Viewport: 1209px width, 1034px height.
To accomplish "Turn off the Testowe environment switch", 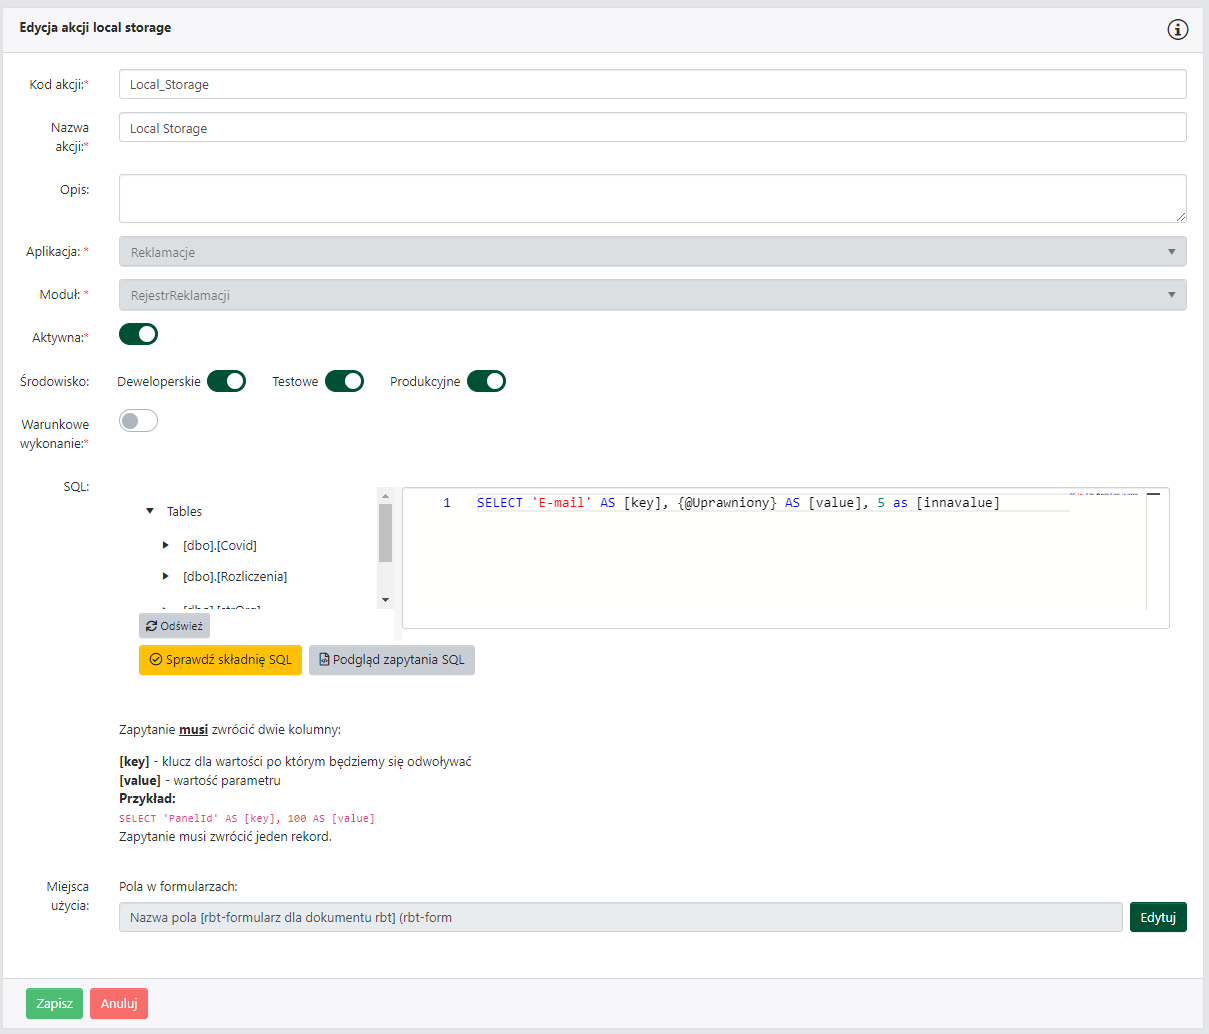I will [344, 381].
